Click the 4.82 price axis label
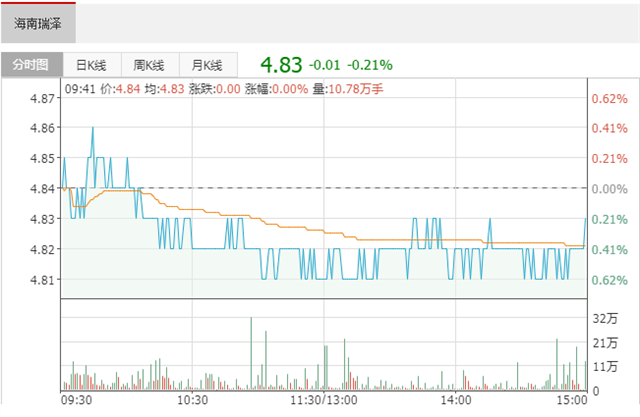This screenshot has height=417, width=640. pos(42,249)
